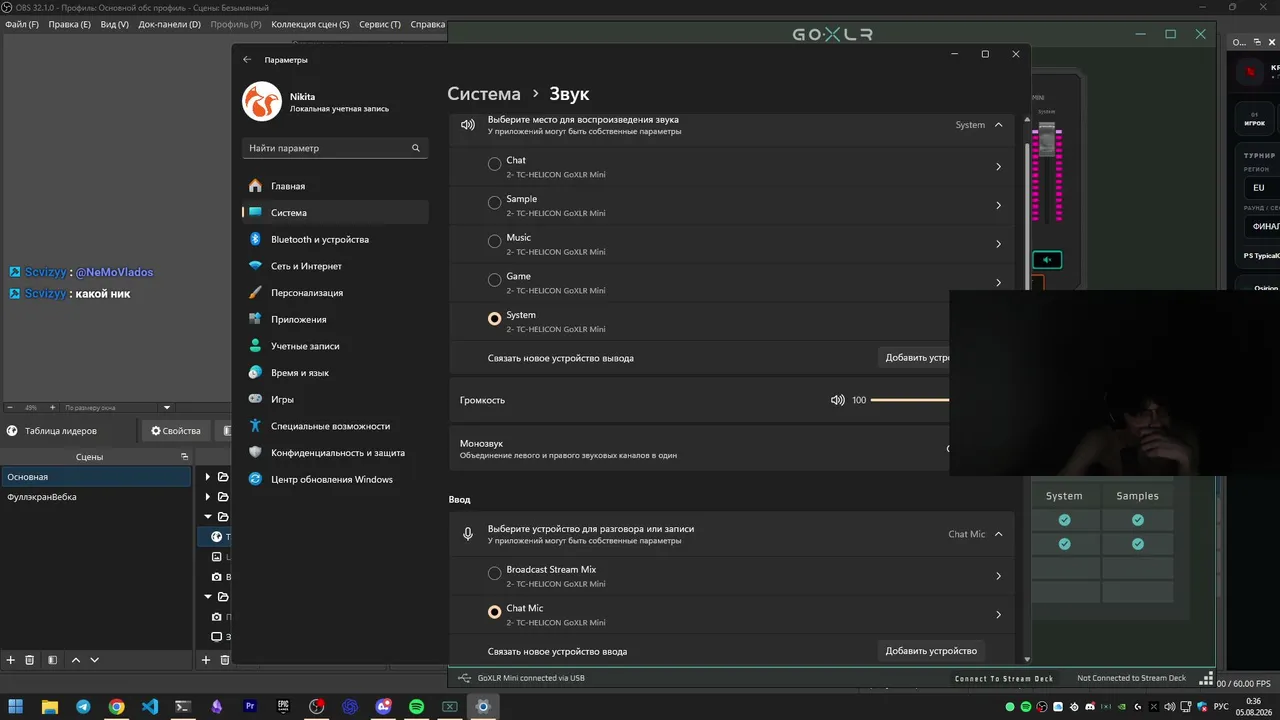
Task: Open Chat Mic input properties chevron
Action: [x=998, y=615]
